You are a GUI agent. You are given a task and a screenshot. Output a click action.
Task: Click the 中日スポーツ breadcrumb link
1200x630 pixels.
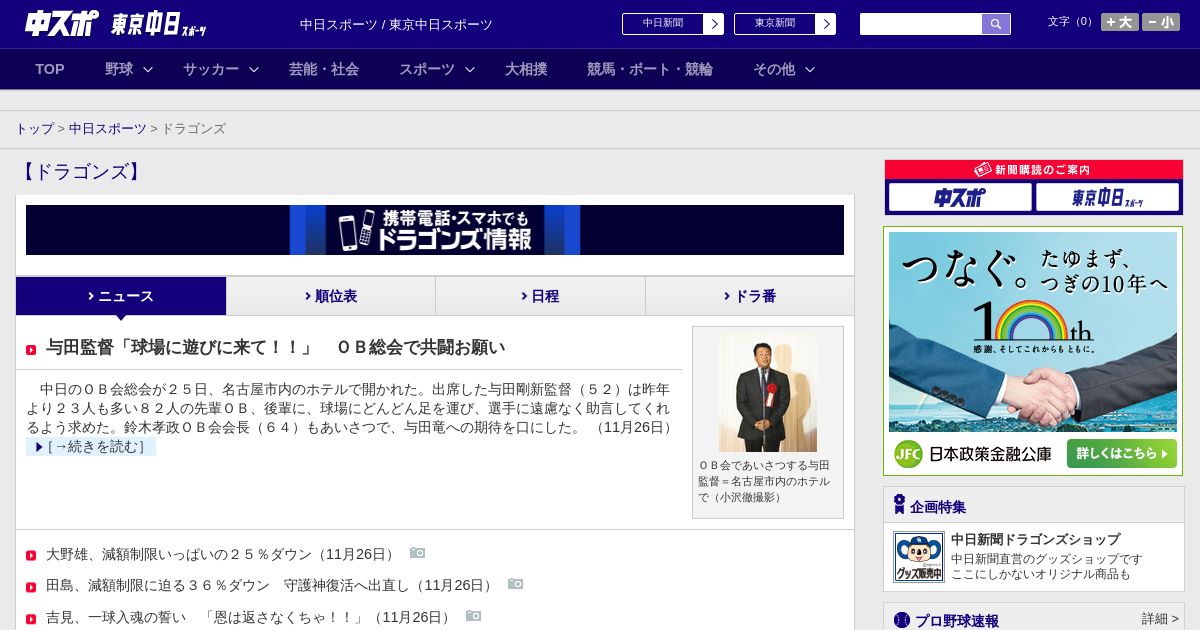tap(108, 129)
